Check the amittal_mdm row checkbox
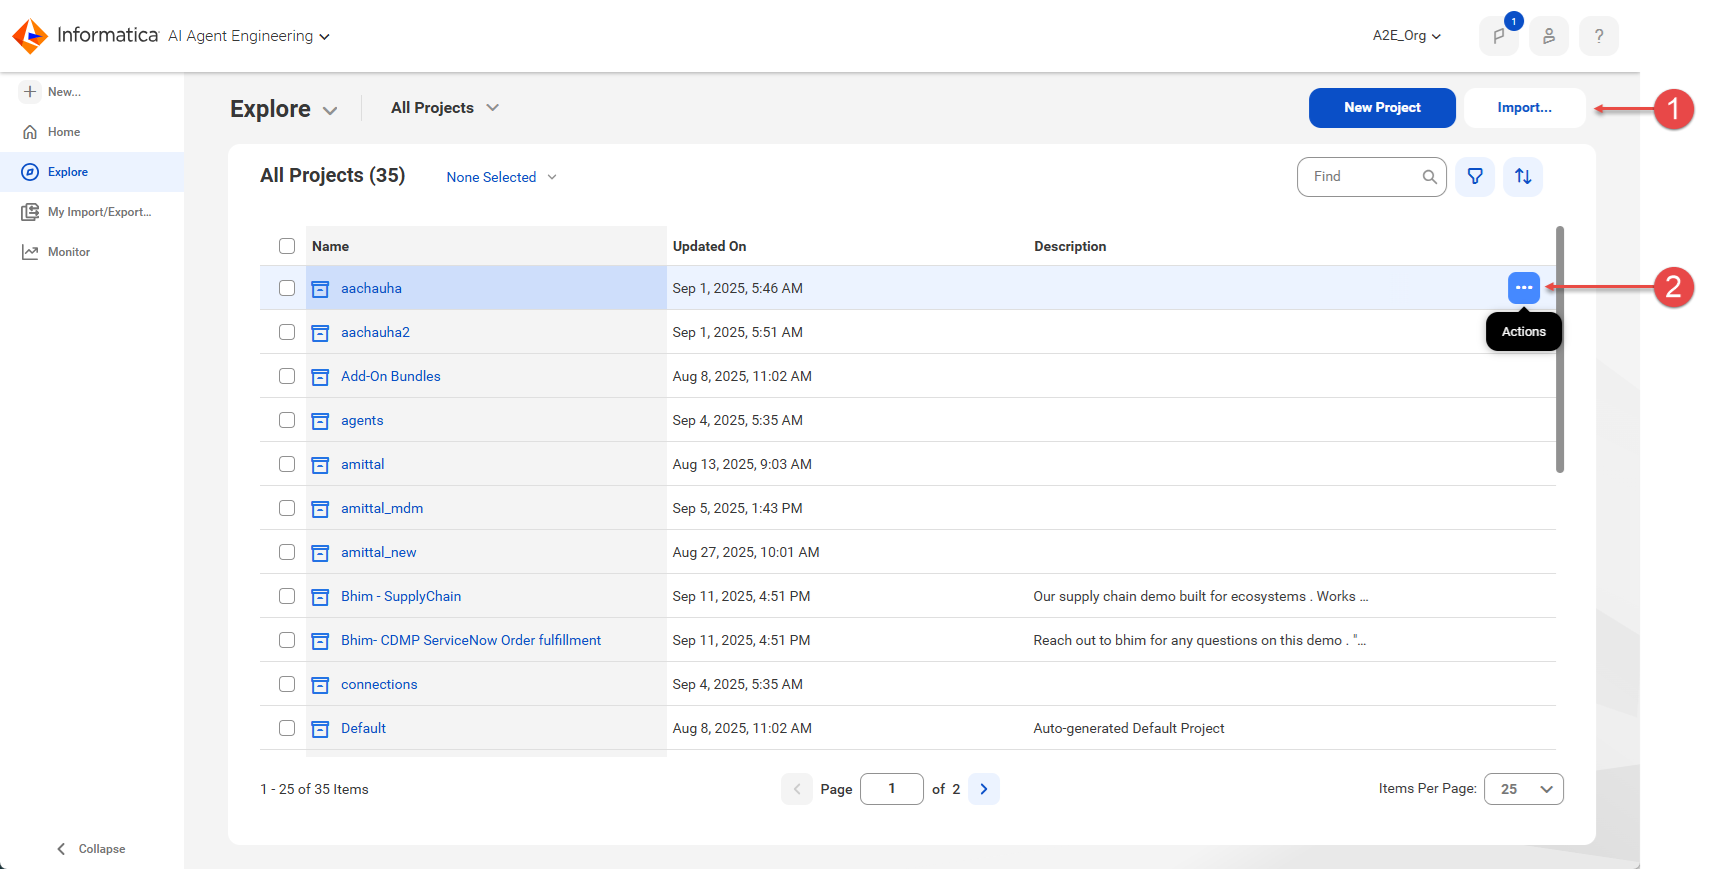The height and width of the screenshot is (869, 1725). (287, 508)
